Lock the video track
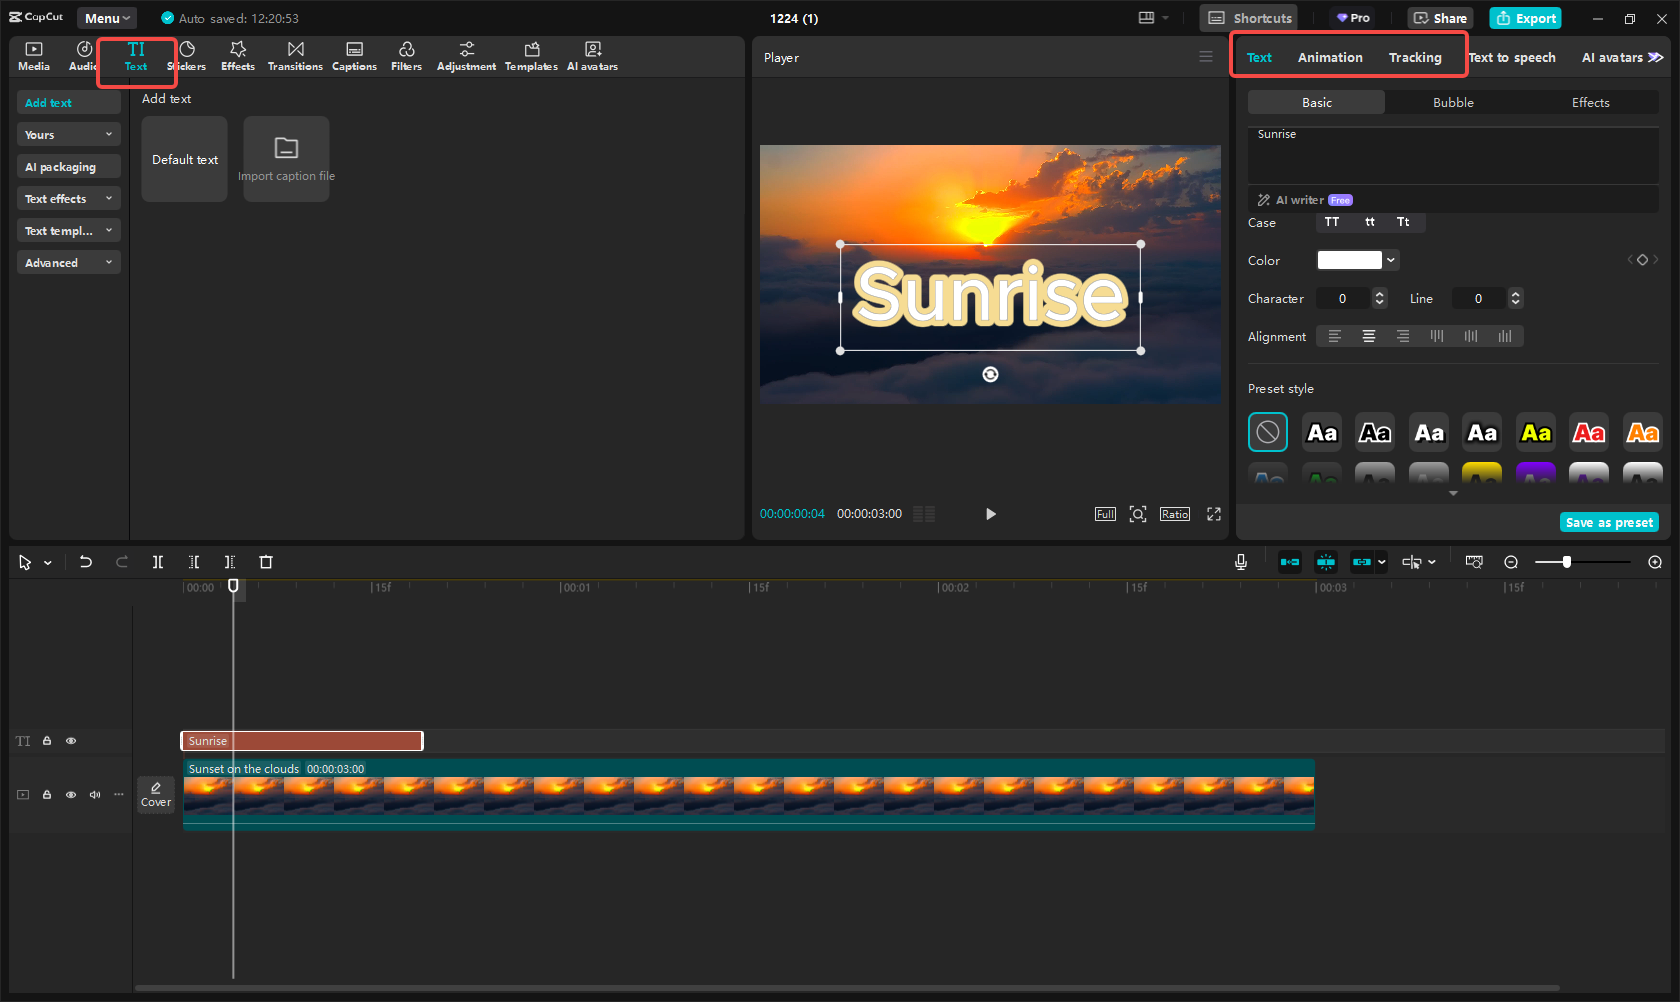This screenshot has width=1680, height=1002. (47, 794)
